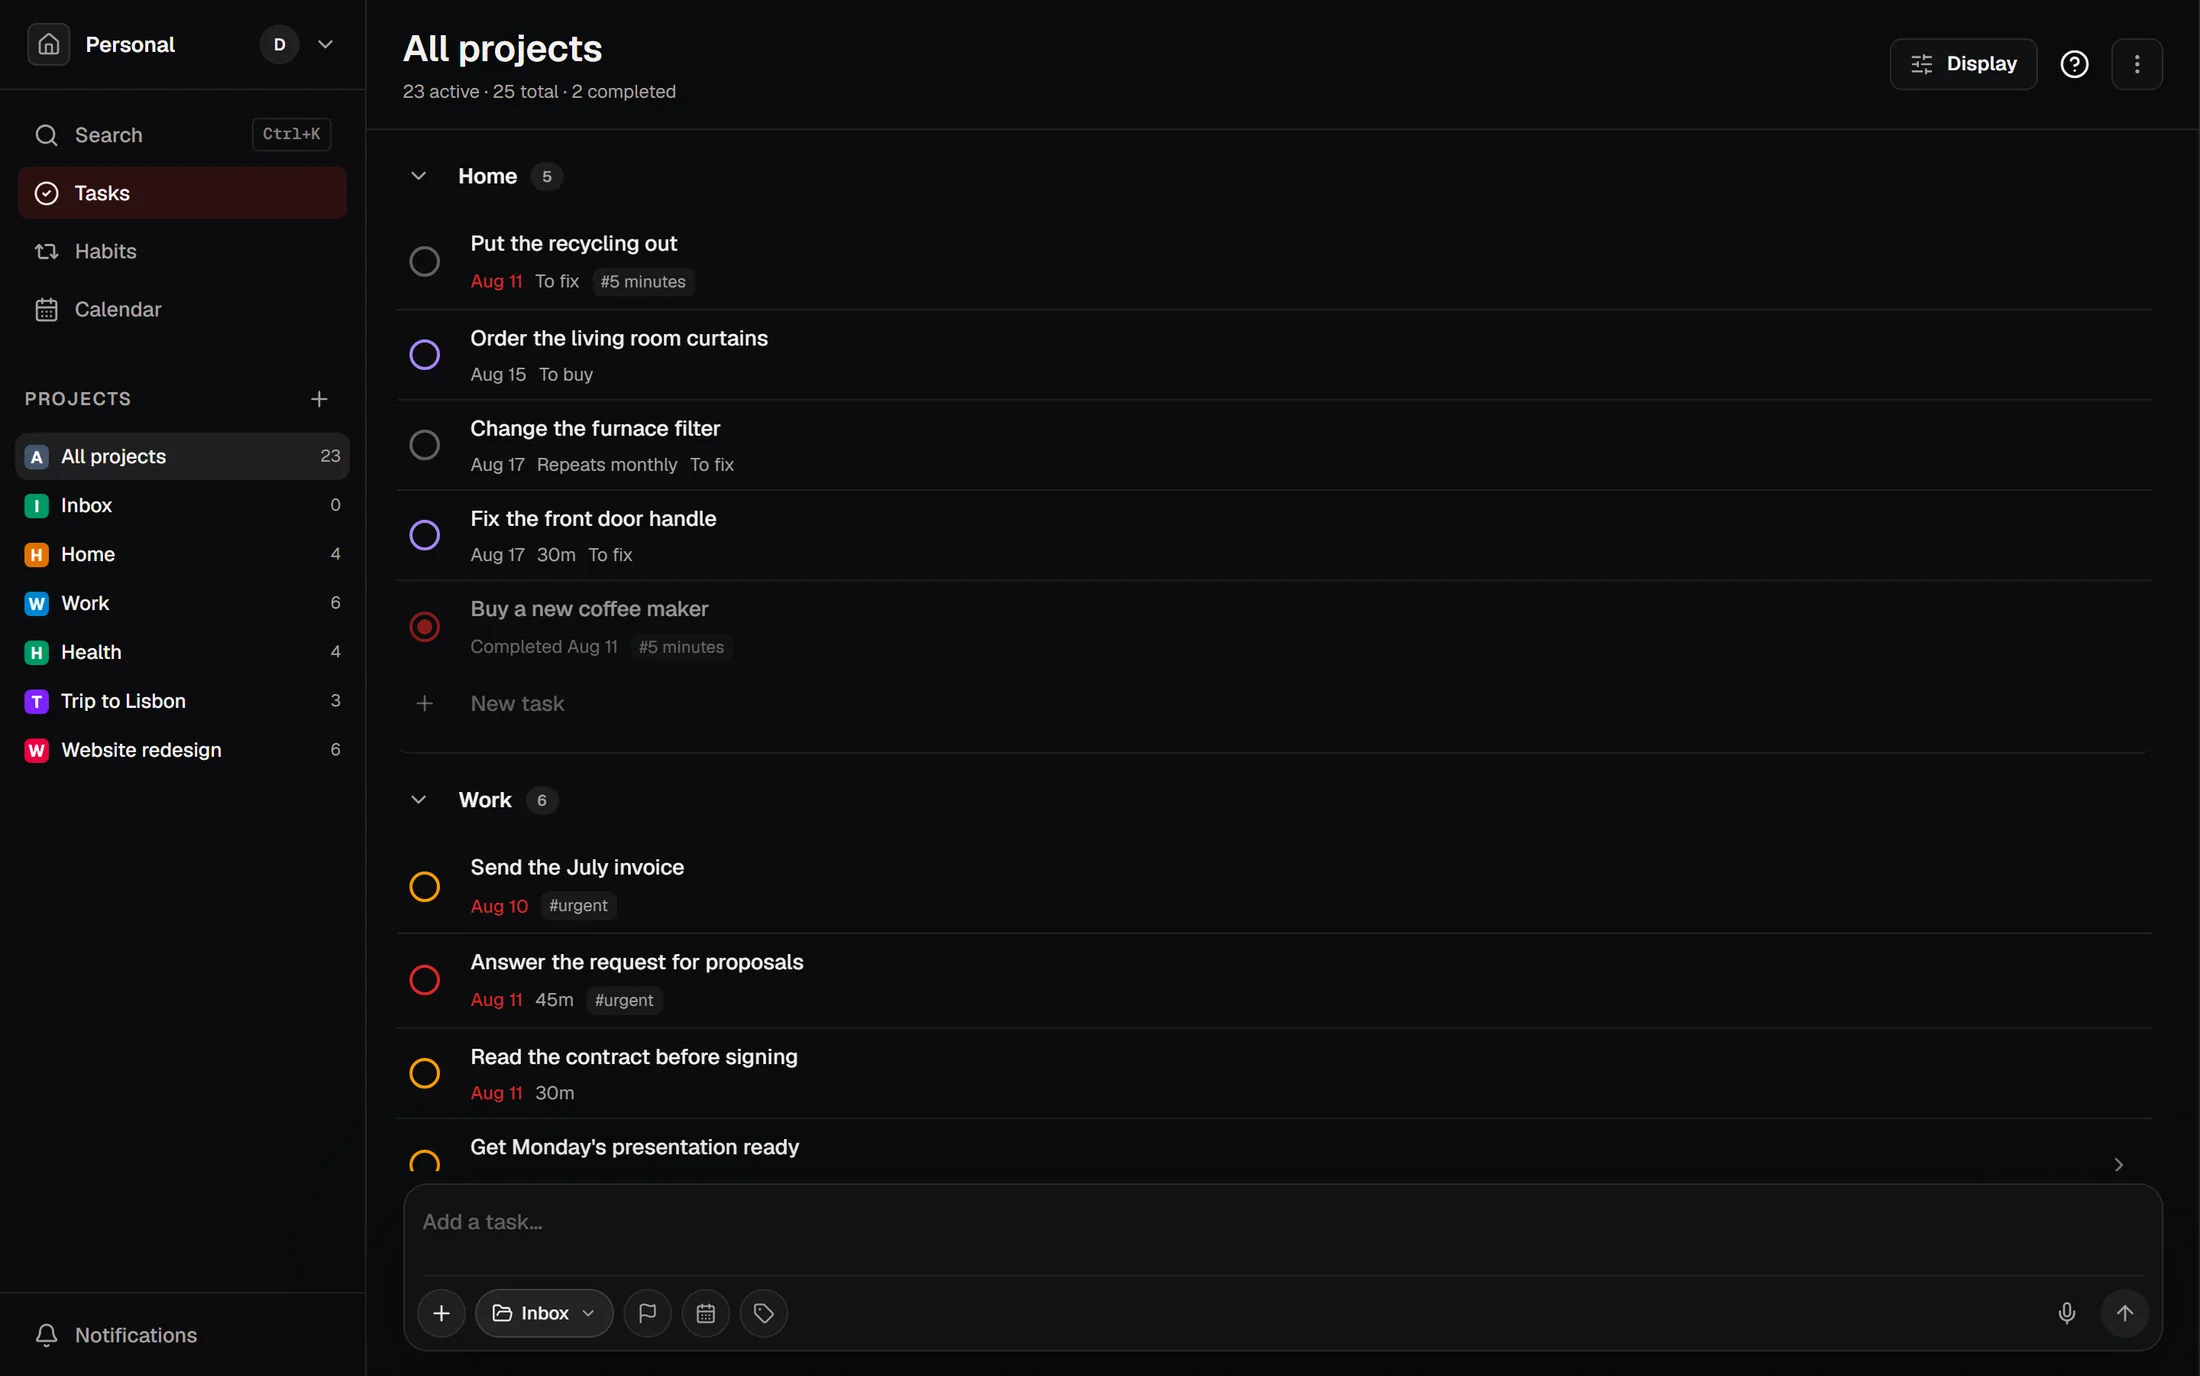Collapse the Work section chevron
Screen dimensions: 2200x1376
click(418, 800)
